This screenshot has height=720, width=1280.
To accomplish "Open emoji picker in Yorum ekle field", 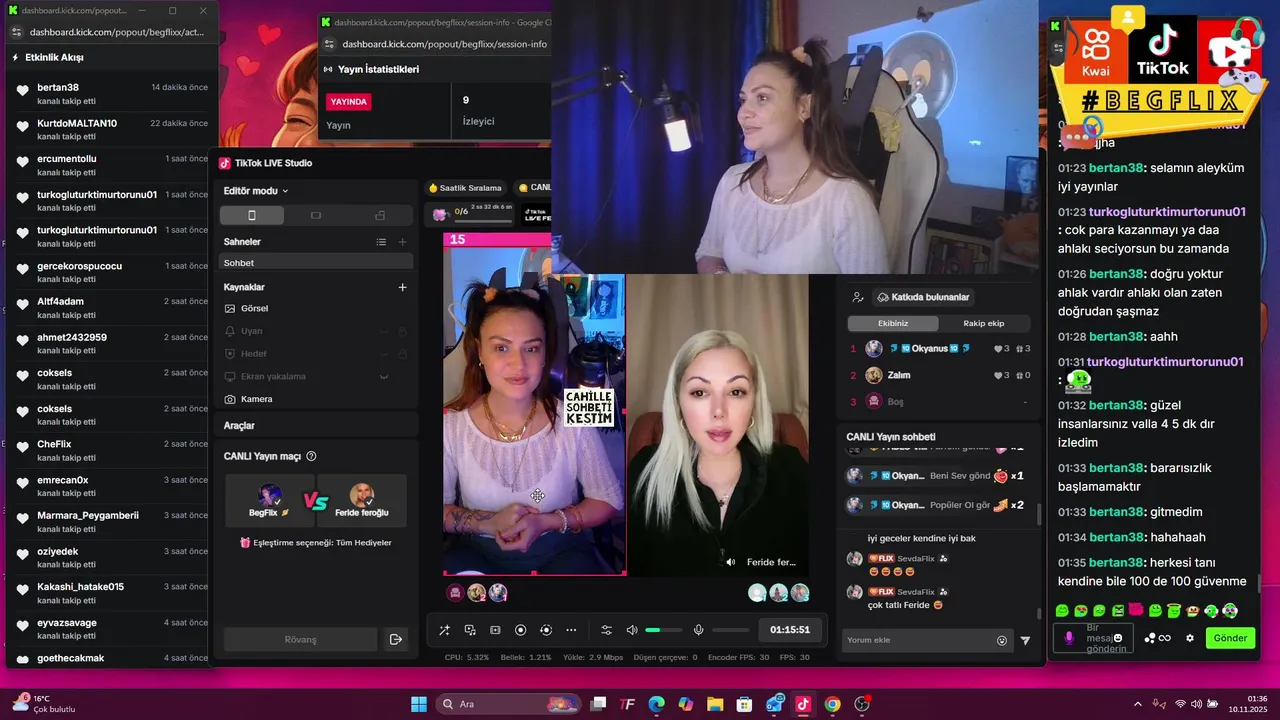I will coord(1002,640).
